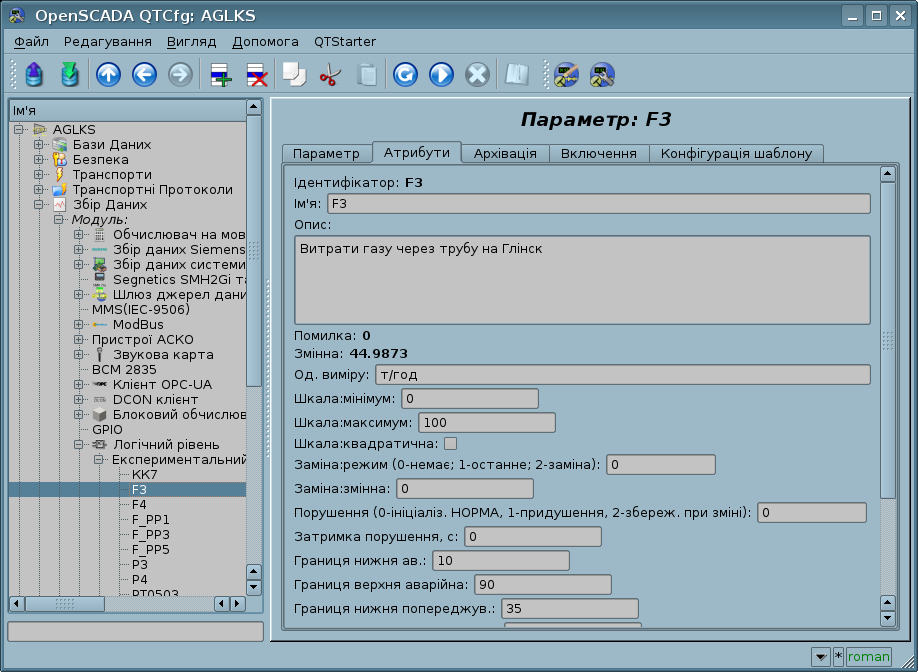Toggle the 'Шкала:квадратична' checkbox
Screen dimensions: 918x672
450,443
